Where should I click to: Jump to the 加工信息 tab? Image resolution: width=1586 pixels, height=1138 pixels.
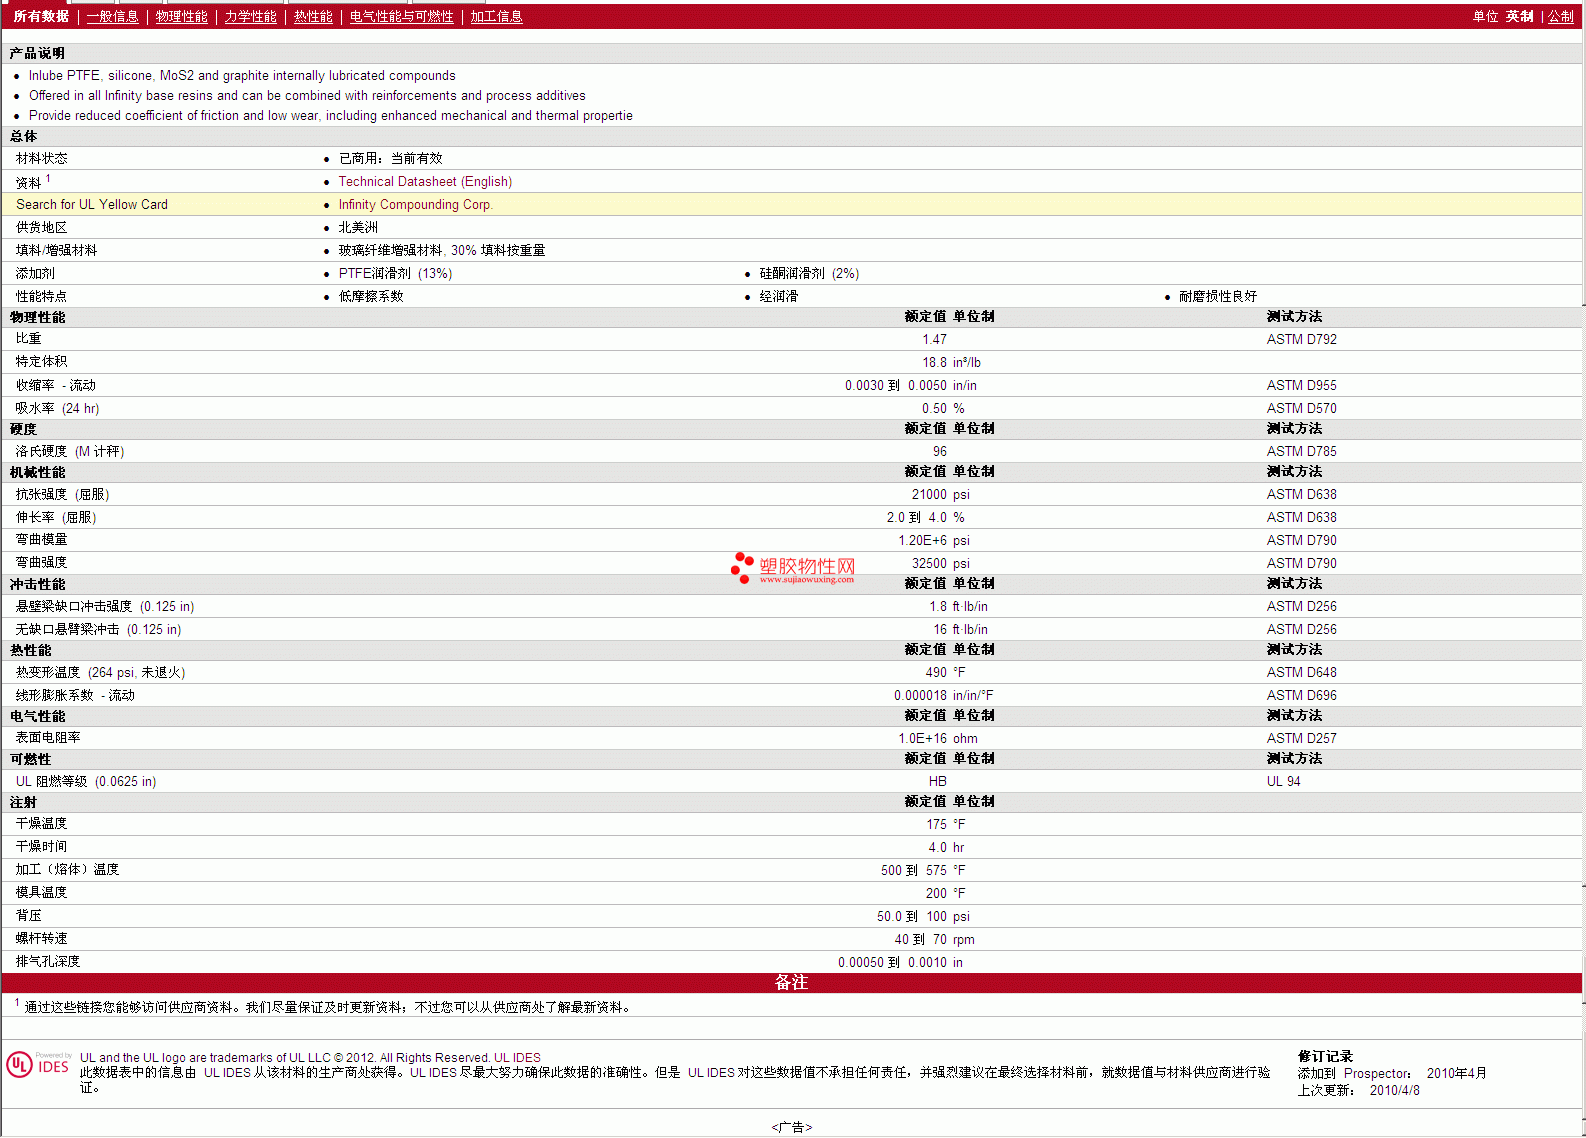(496, 17)
